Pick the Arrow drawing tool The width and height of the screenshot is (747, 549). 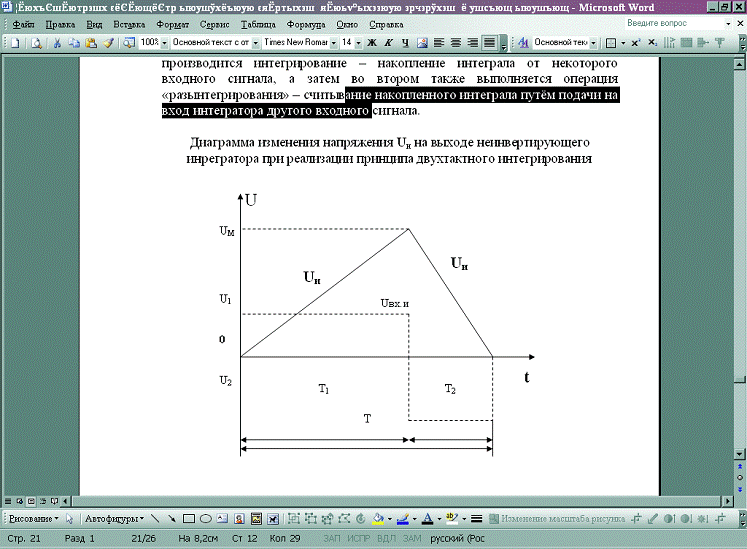tap(171, 519)
